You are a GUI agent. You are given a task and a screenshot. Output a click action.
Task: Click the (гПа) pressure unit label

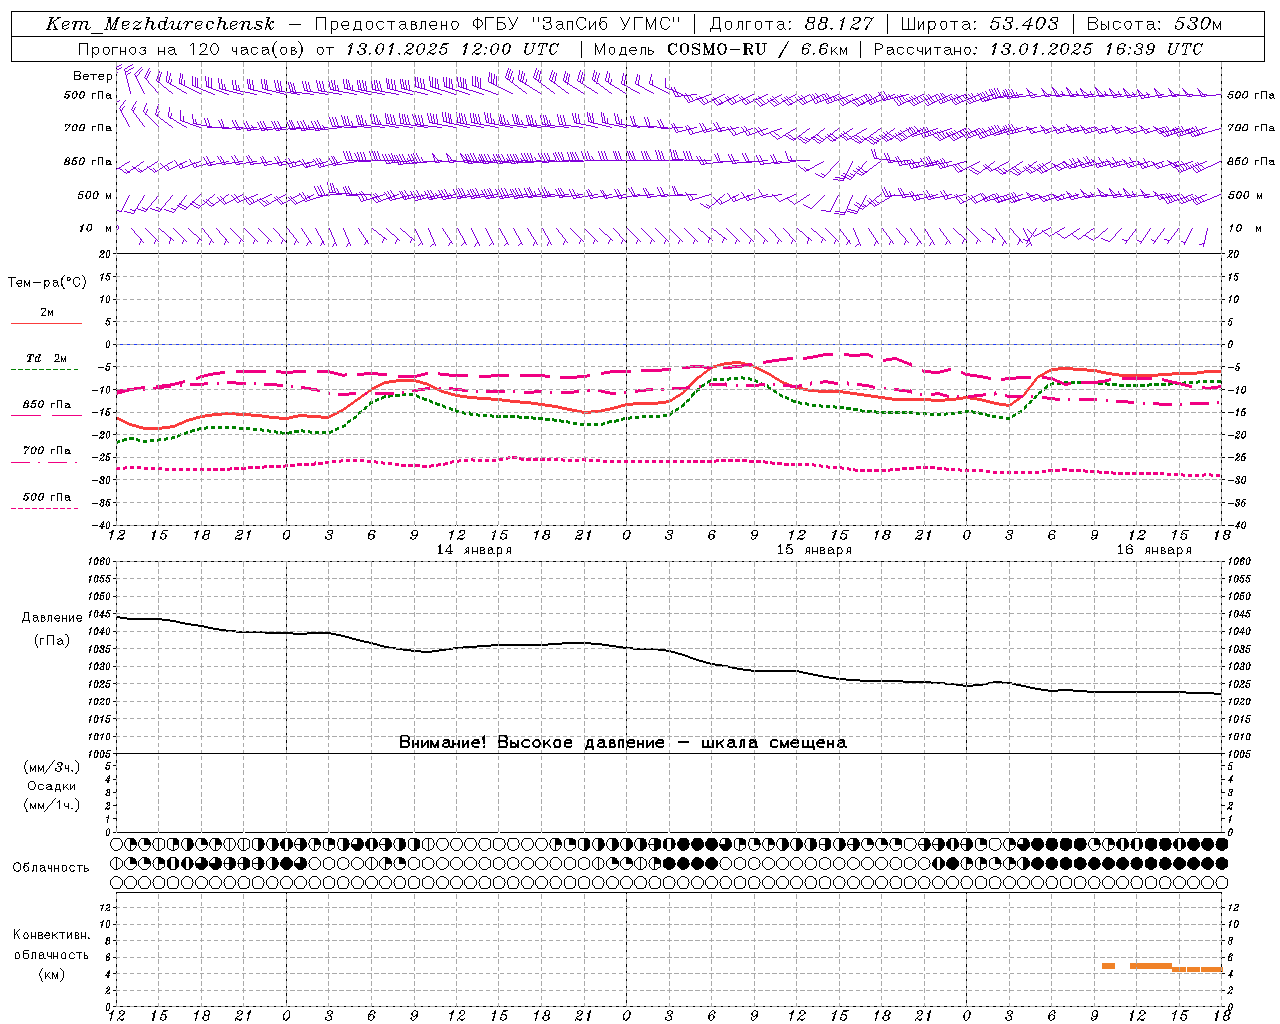tap(52, 640)
